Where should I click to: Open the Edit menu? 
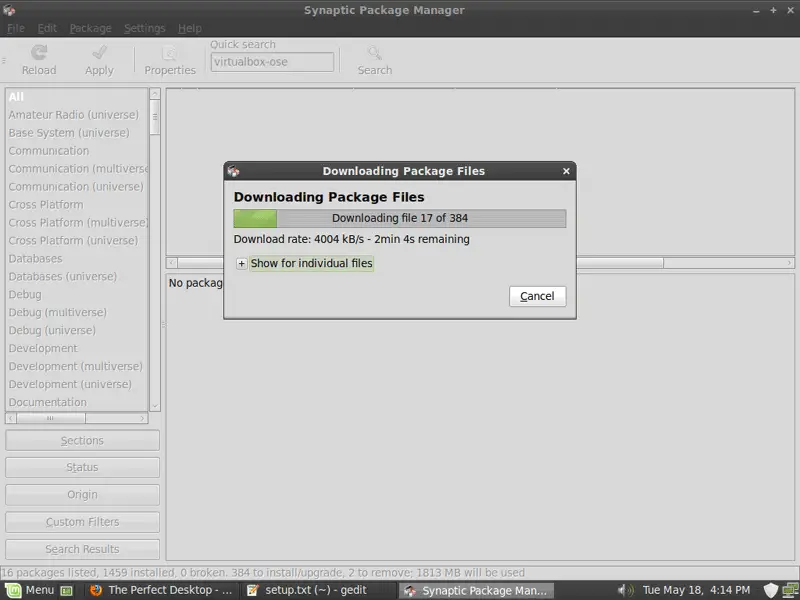click(x=47, y=29)
